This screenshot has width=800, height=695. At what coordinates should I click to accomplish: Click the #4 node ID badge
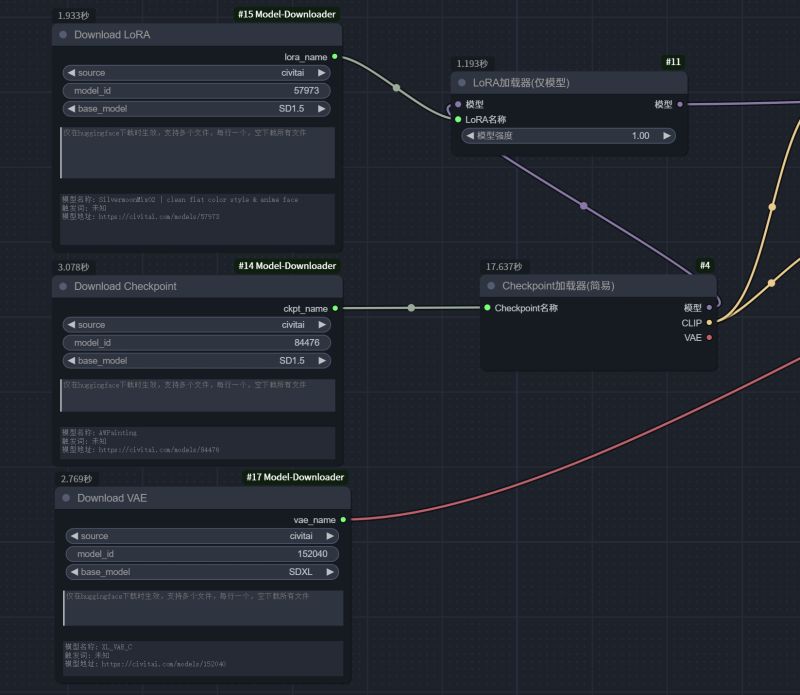coord(705,265)
